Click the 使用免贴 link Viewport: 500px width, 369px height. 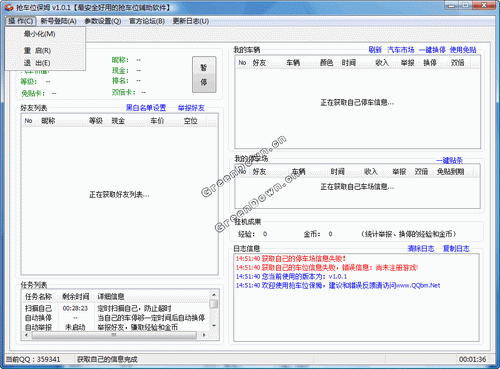point(463,50)
